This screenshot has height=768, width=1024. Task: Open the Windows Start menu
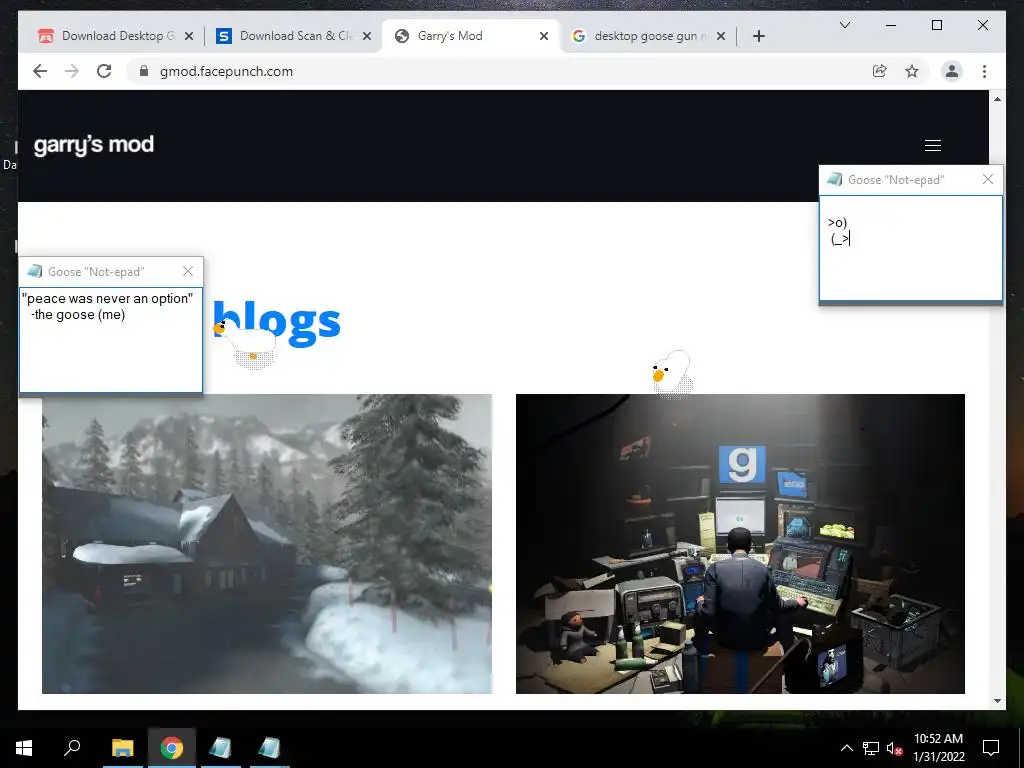pos(24,748)
